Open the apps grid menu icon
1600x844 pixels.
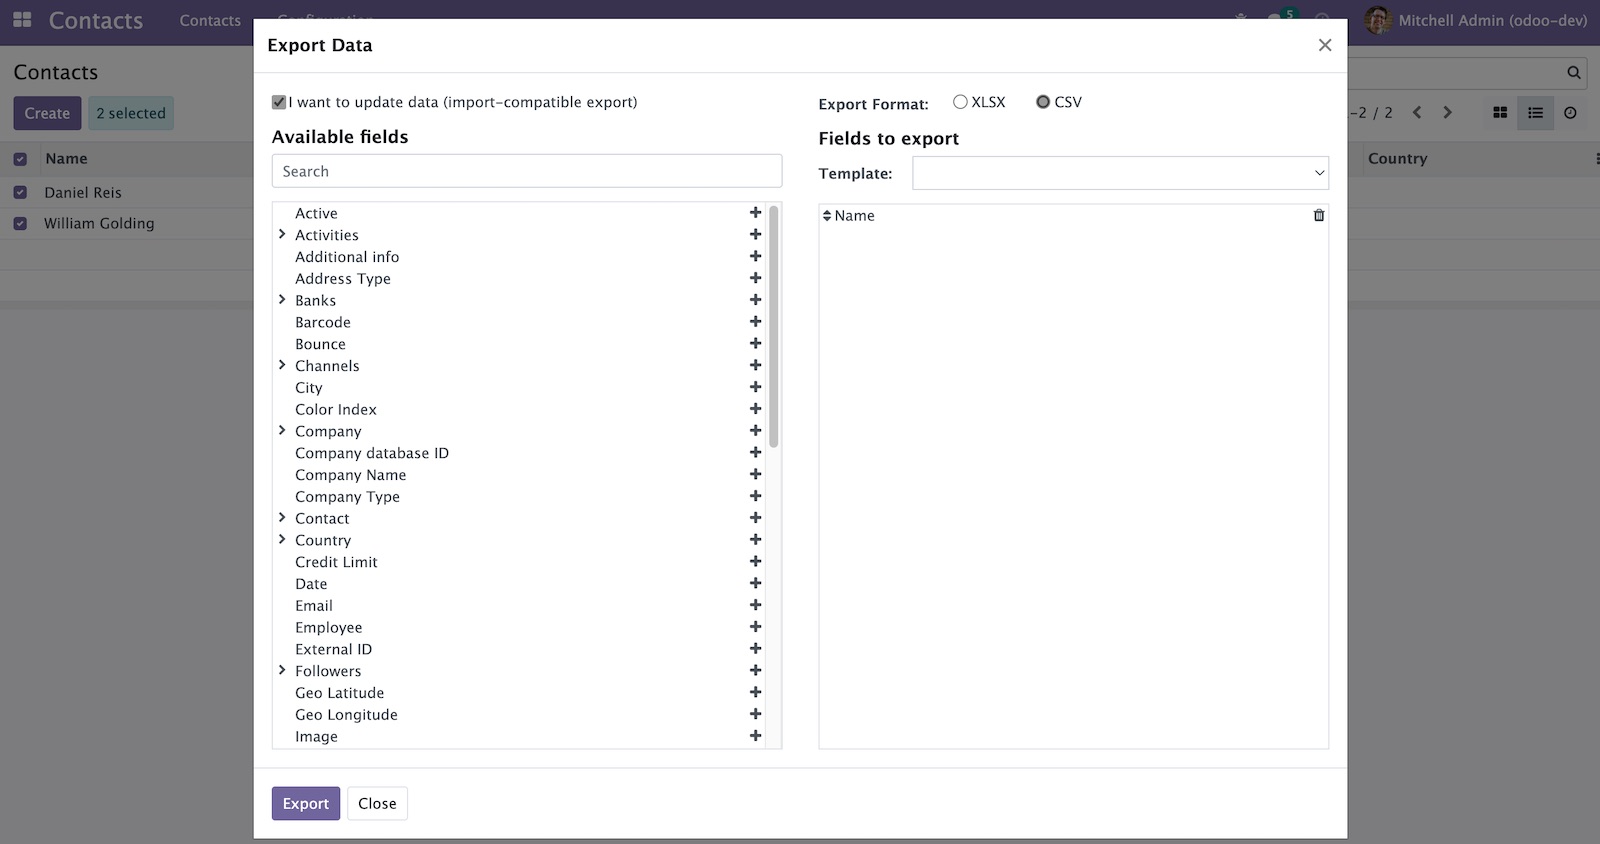[x=22, y=20]
